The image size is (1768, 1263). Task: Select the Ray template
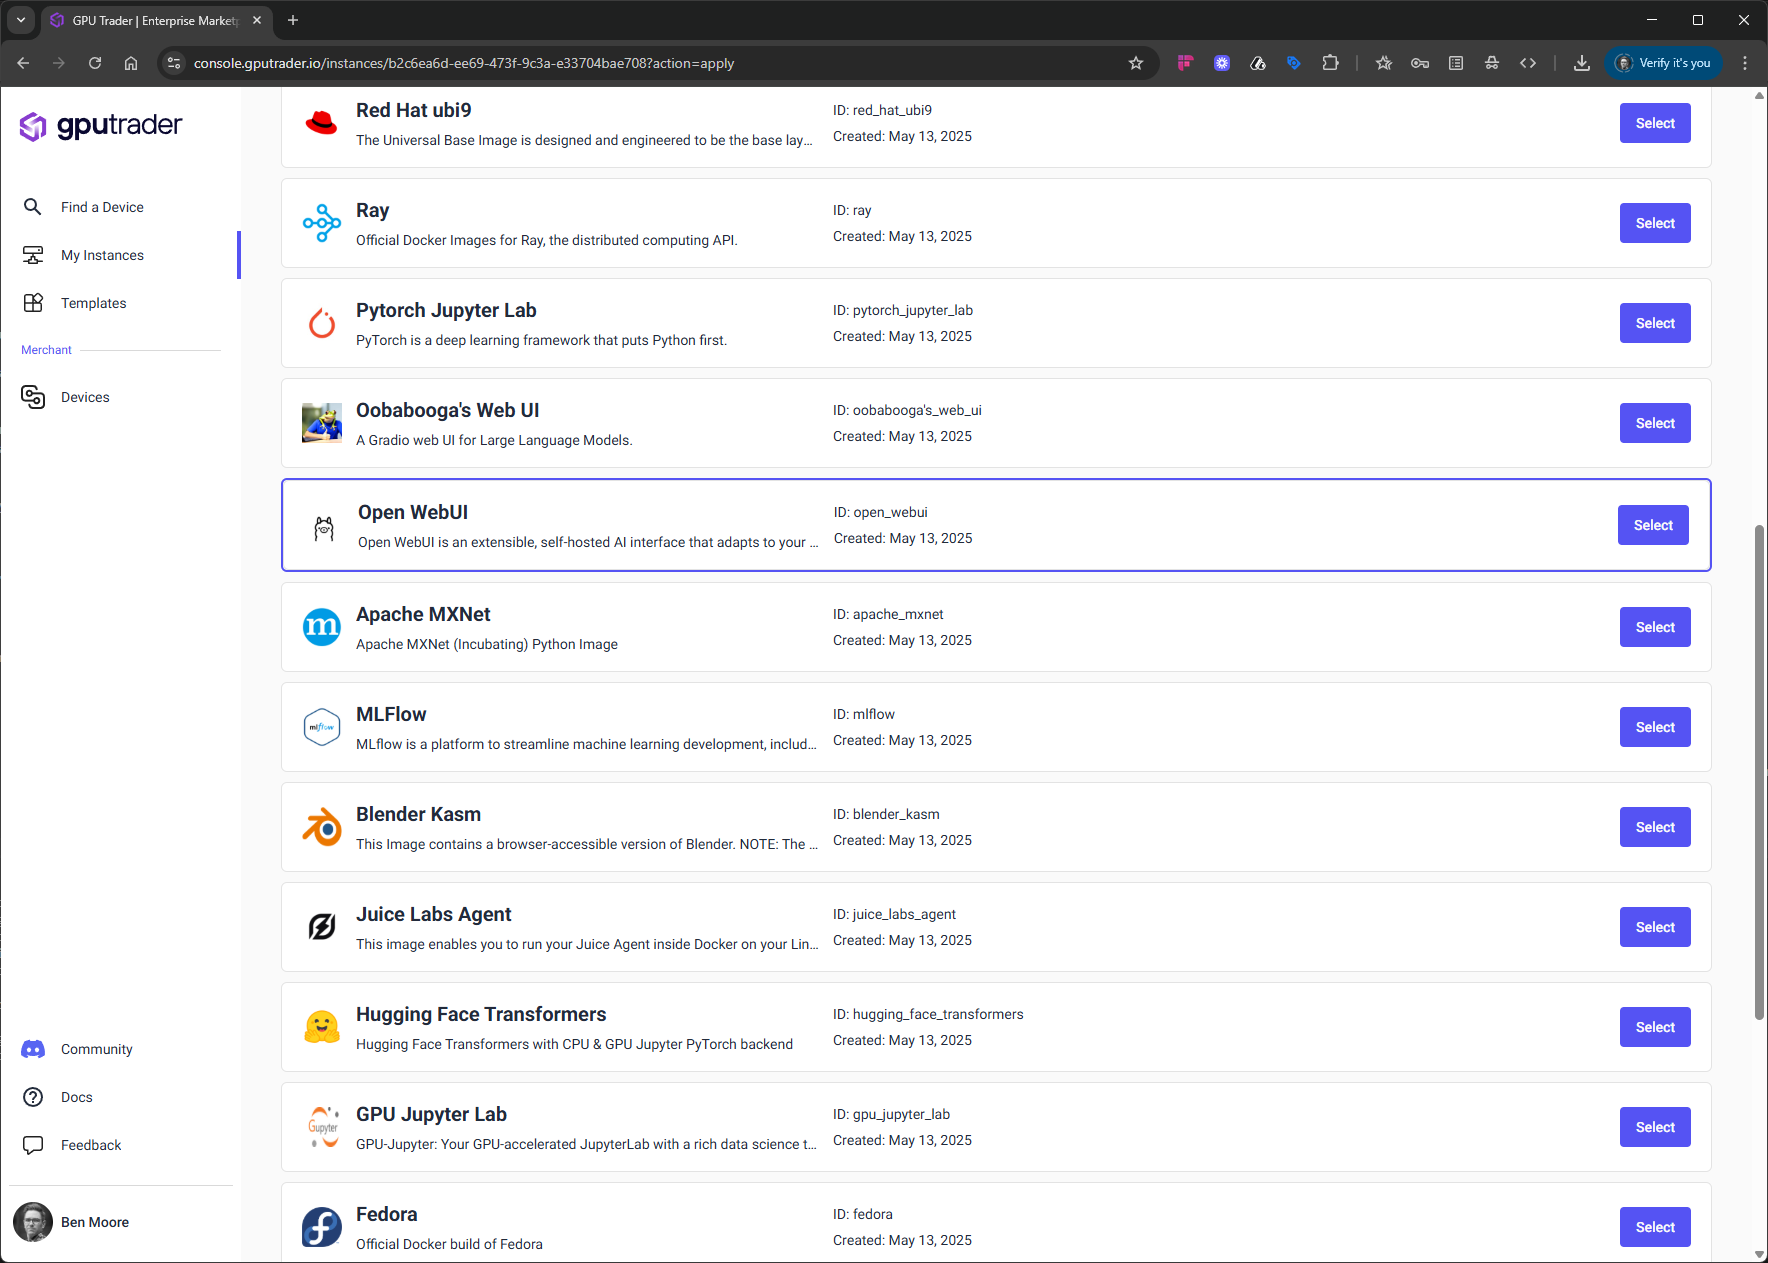click(1655, 223)
